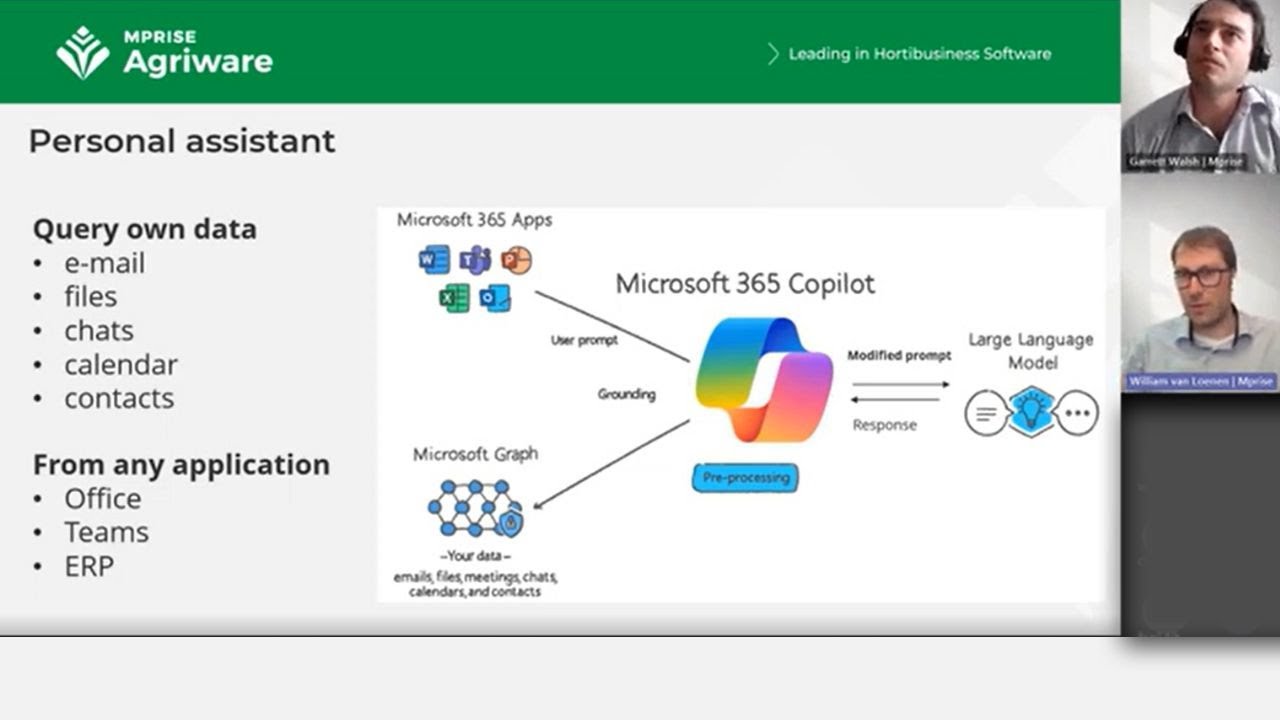Image resolution: width=1280 pixels, height=720 pixels.
Task: Click the 'Agriware' brand name text
Action: (x=198, y=62)
